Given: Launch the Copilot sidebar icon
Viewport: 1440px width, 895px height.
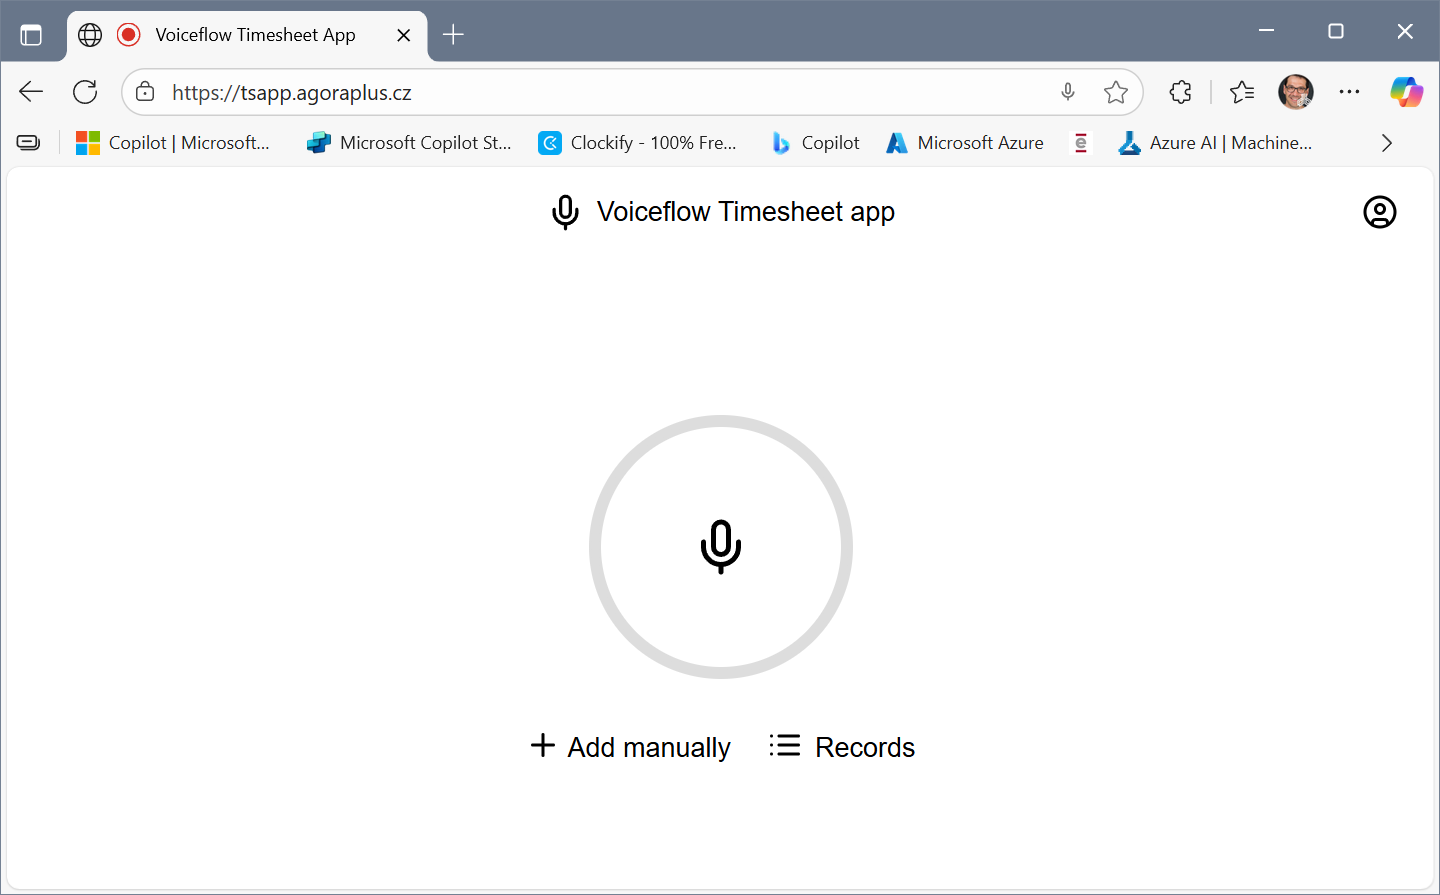Looking at the screenshot, I should click(x=1406, y=92).
